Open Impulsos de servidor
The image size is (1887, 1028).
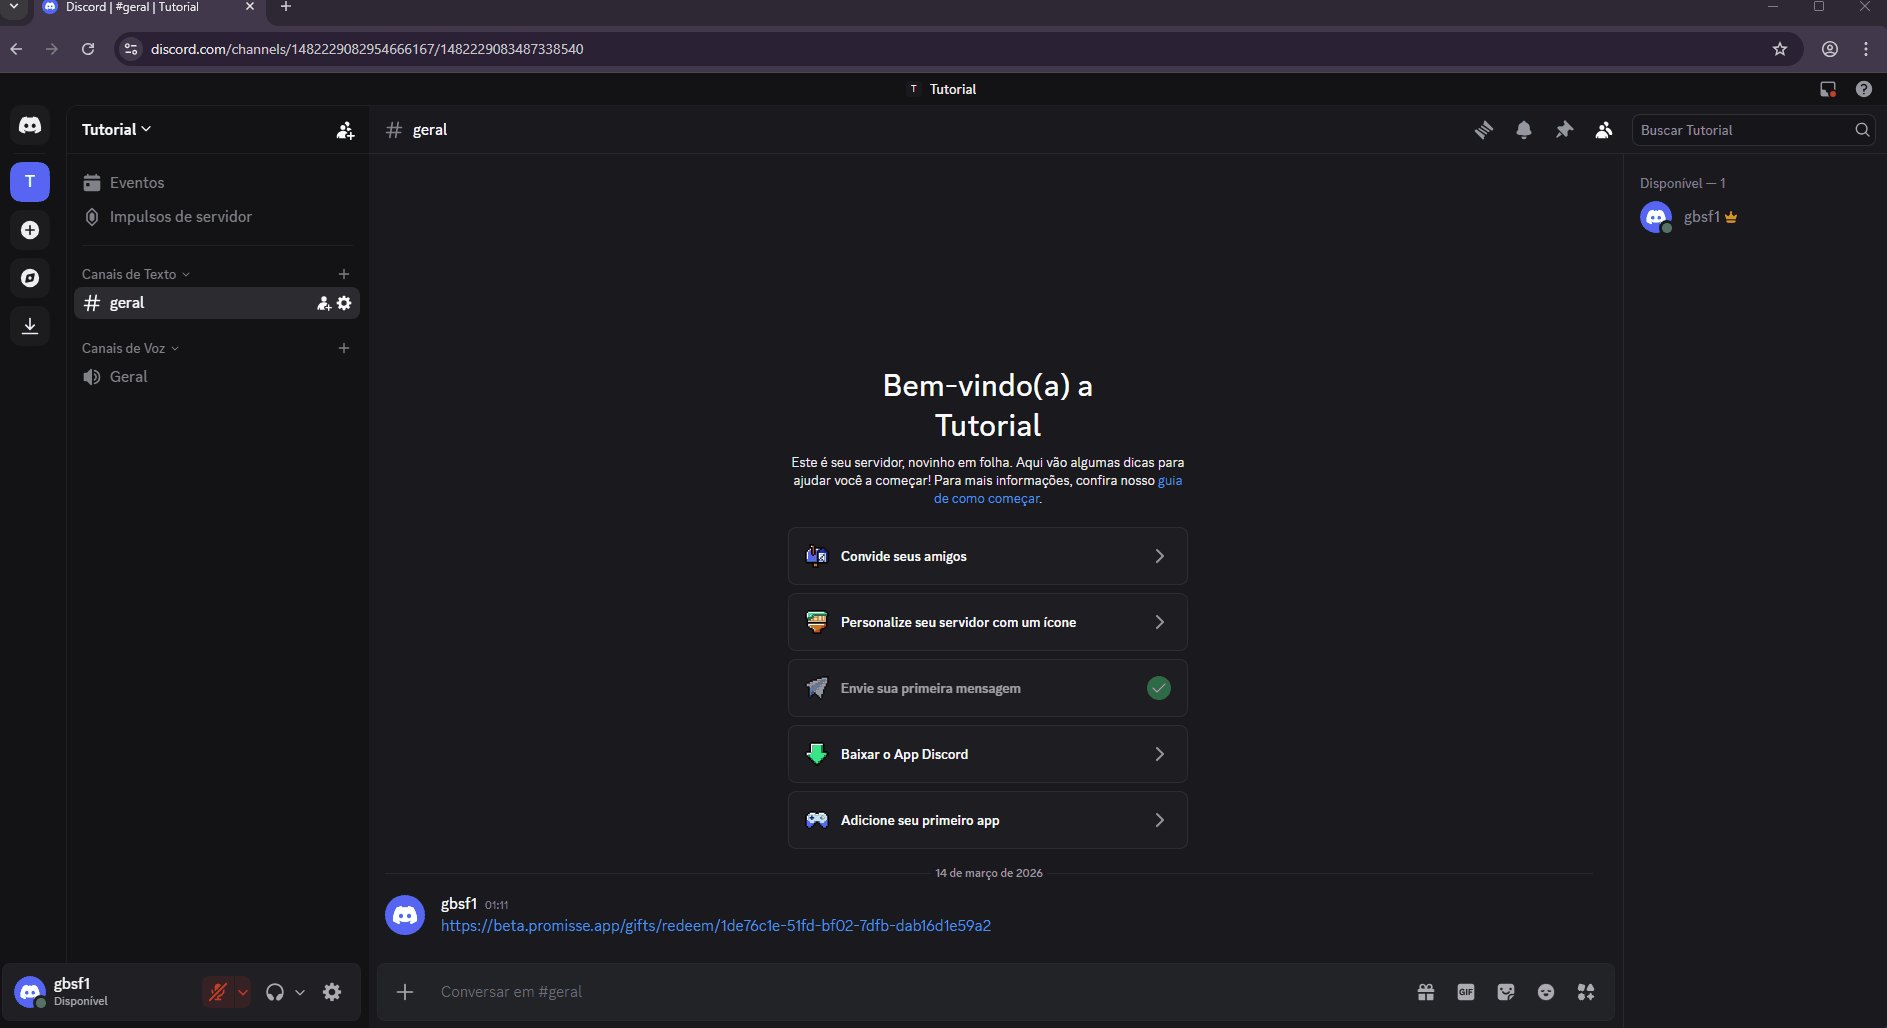point(180,217)
